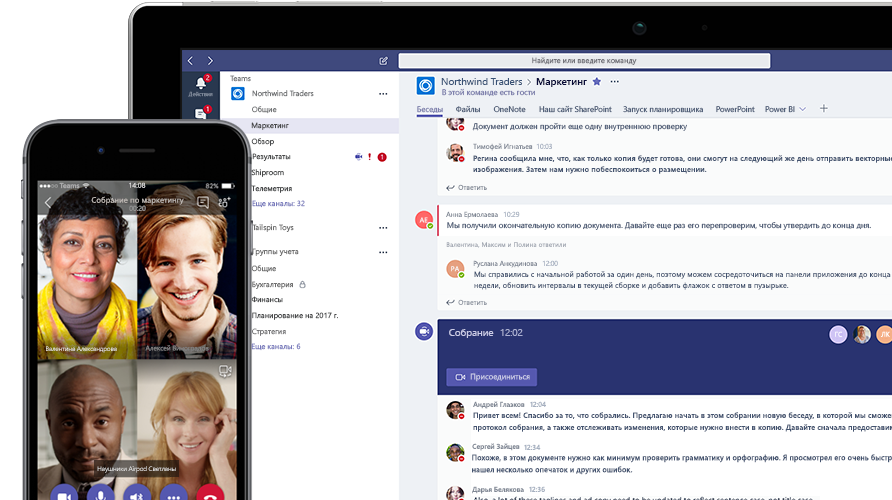Viewport: 892px width, 500px height.
Task: End the call with red hang-up button
Action: 210,494
